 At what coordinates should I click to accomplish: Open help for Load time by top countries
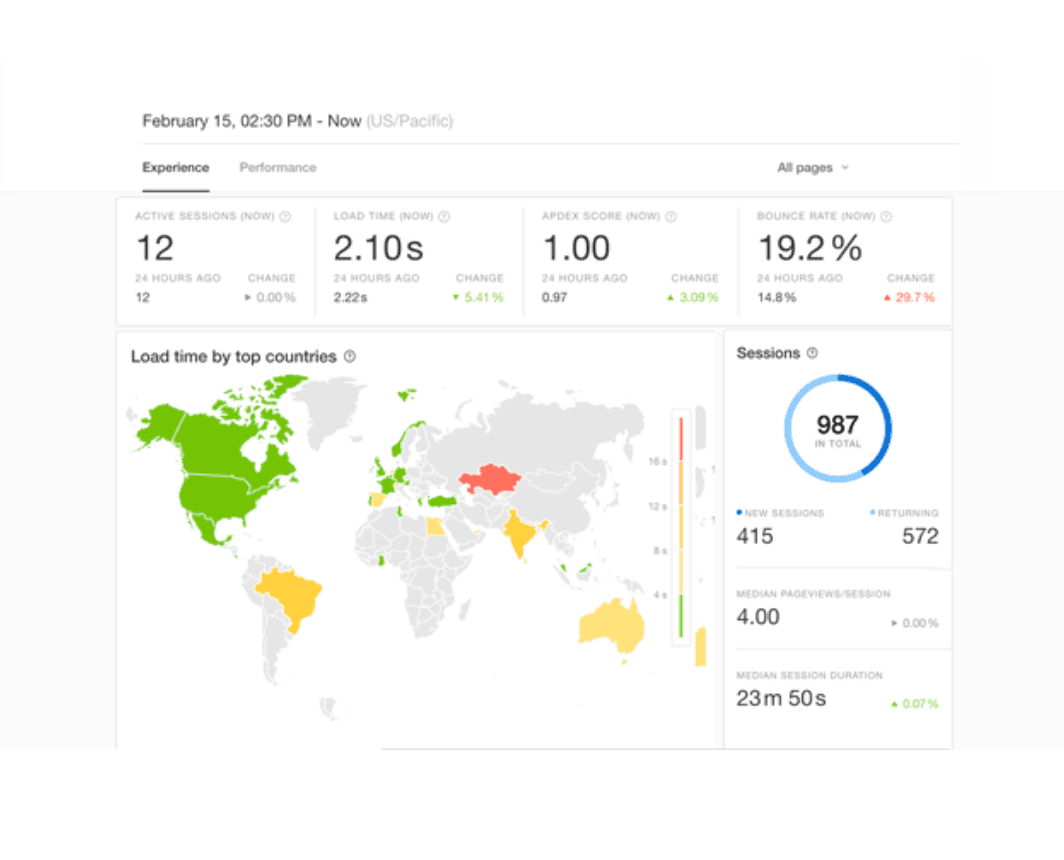[x=347, y=356]
